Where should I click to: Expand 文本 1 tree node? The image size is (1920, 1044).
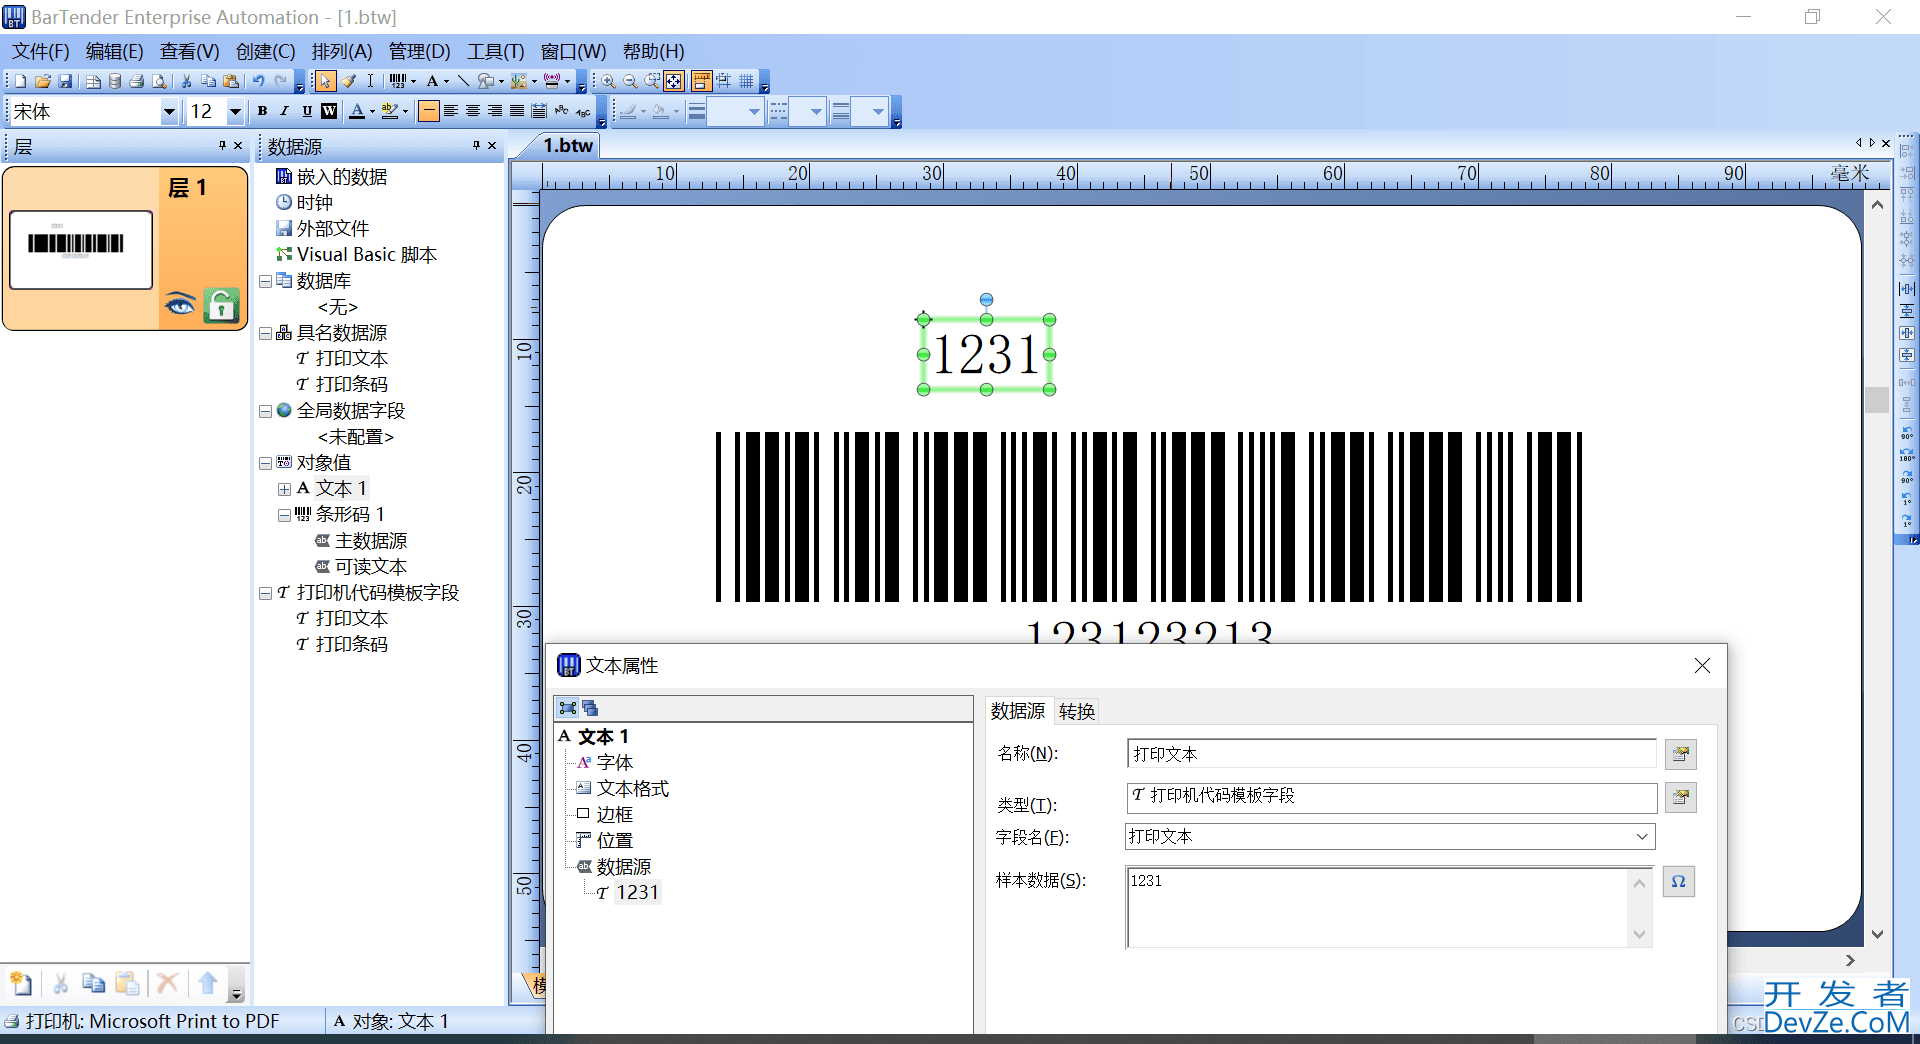[285, 489]
